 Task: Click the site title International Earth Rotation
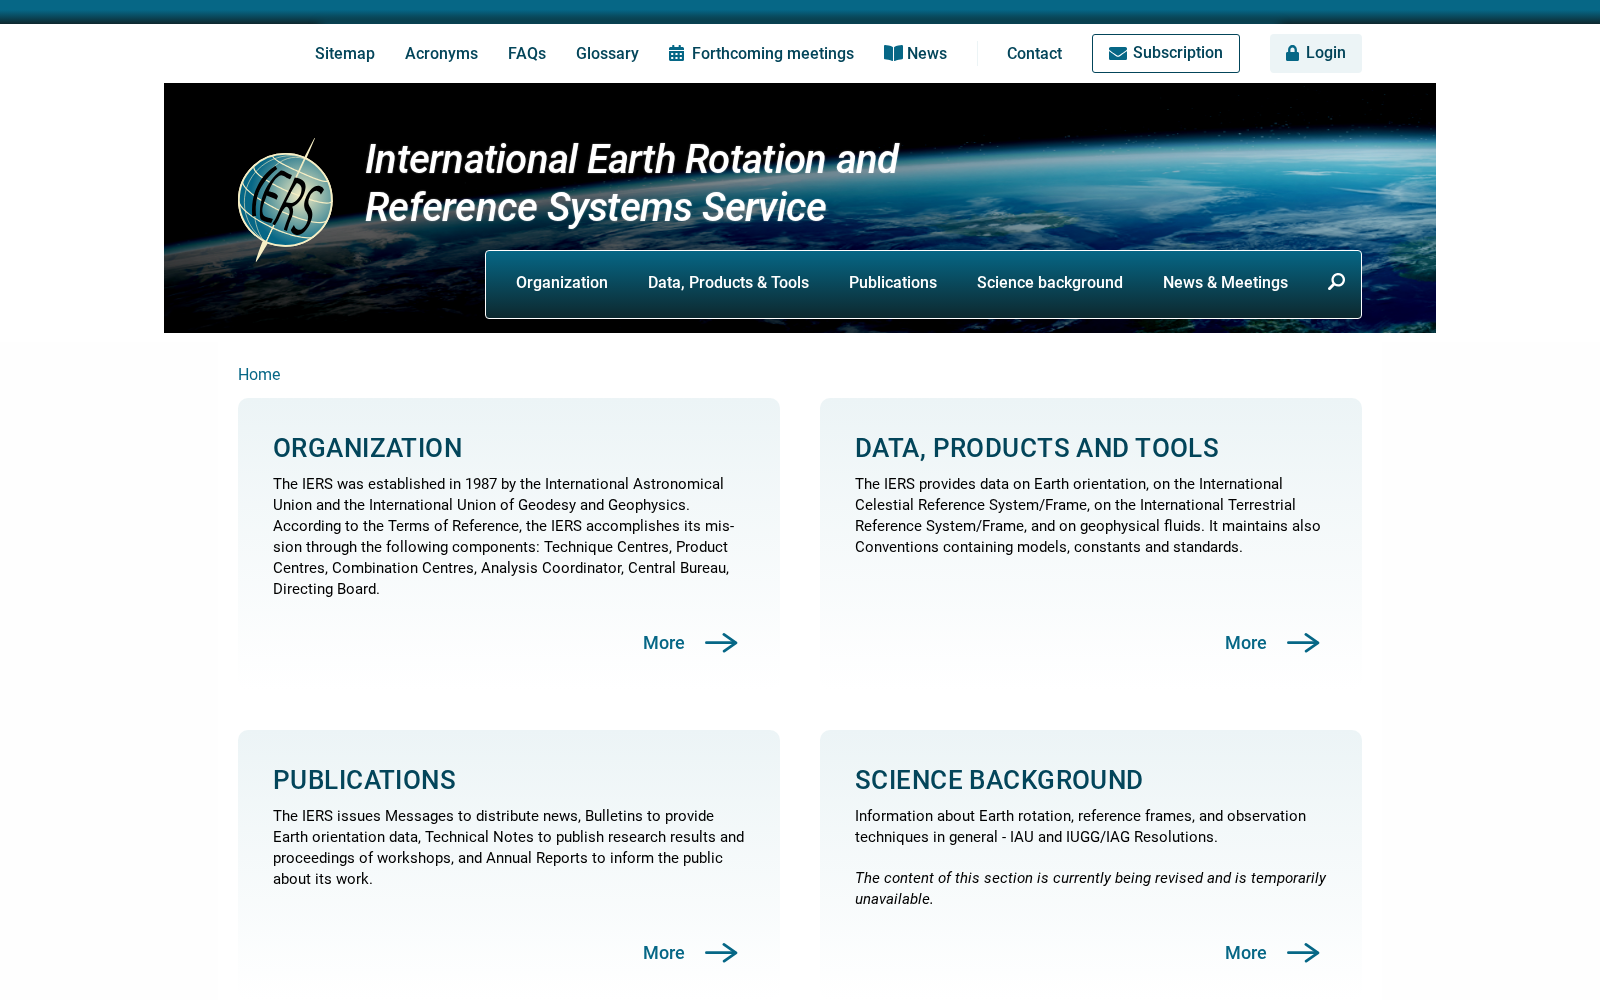[x=631, y=184]
